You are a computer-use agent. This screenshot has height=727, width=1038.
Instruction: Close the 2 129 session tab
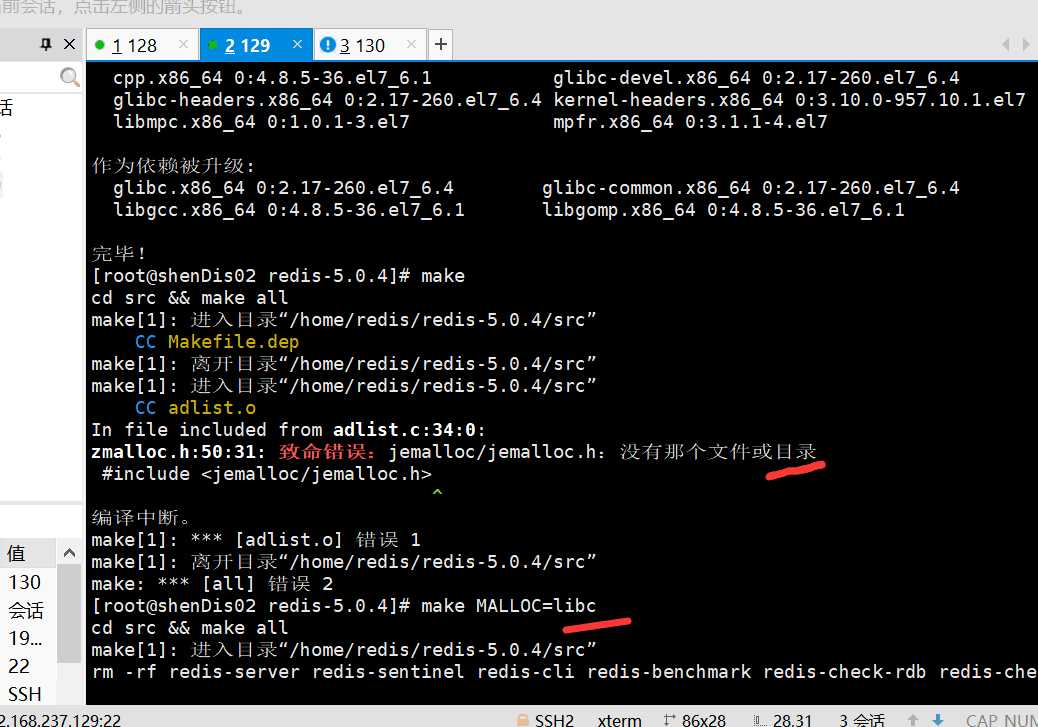click(x=297, y=44)
